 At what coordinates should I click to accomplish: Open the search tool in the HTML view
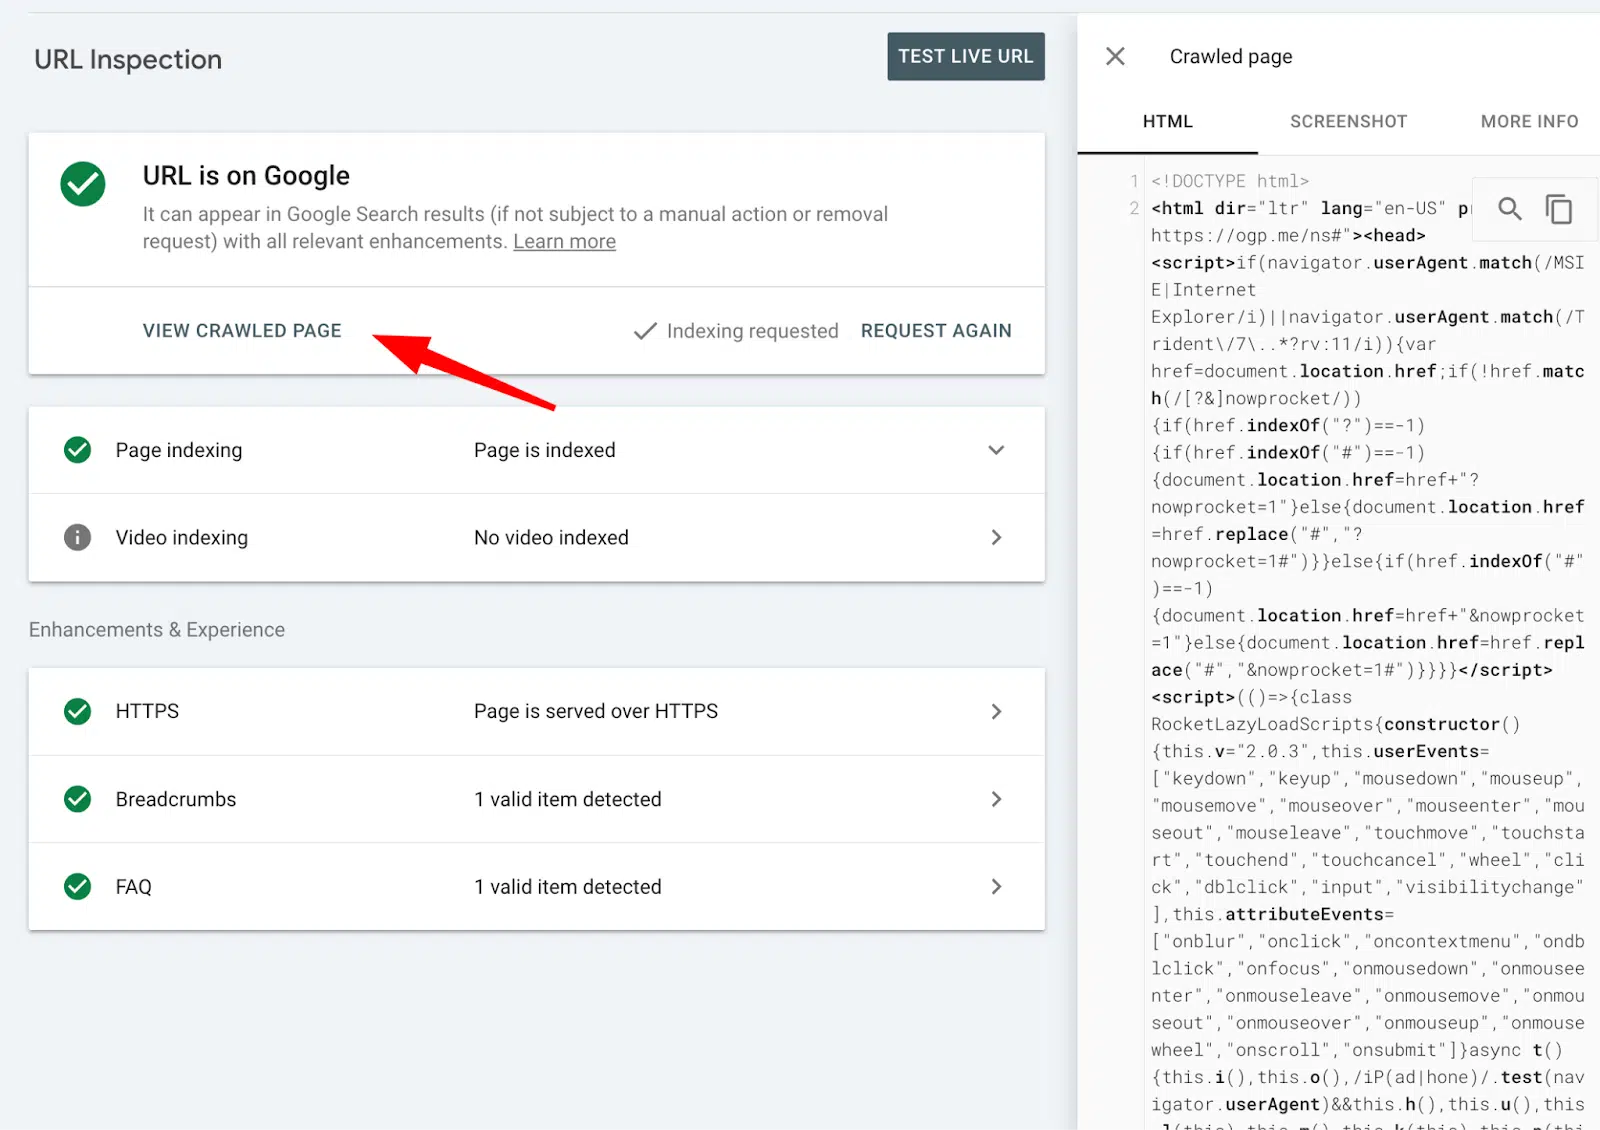point(1509,209)
